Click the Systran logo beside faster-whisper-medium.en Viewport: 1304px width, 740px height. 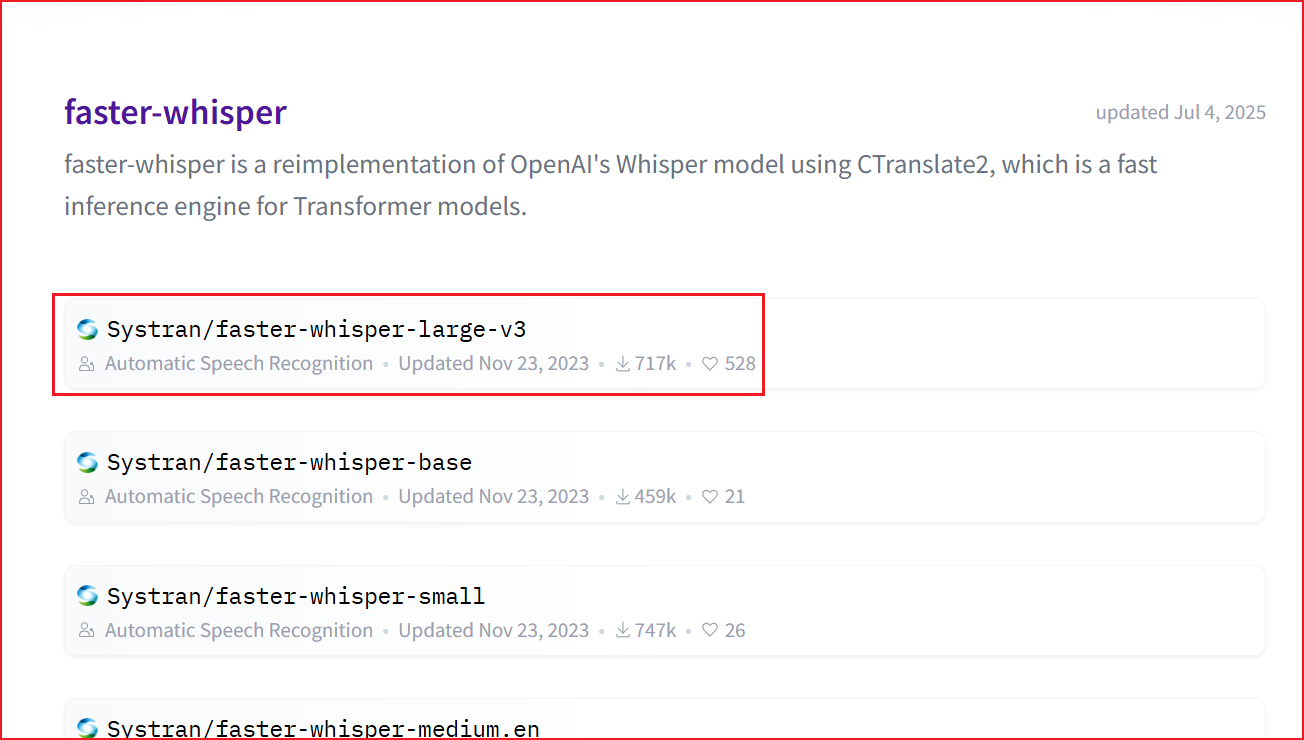point(88,728)
